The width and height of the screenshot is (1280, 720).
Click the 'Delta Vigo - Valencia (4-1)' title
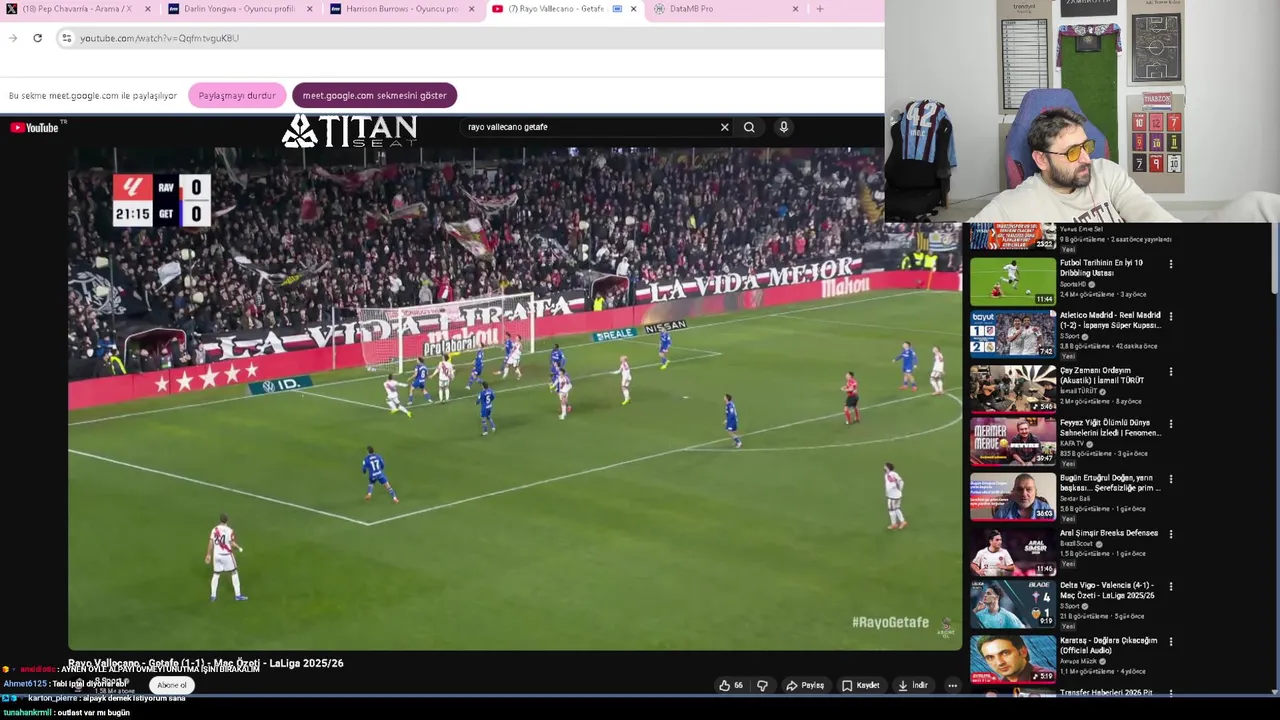tap(1107, 590)
